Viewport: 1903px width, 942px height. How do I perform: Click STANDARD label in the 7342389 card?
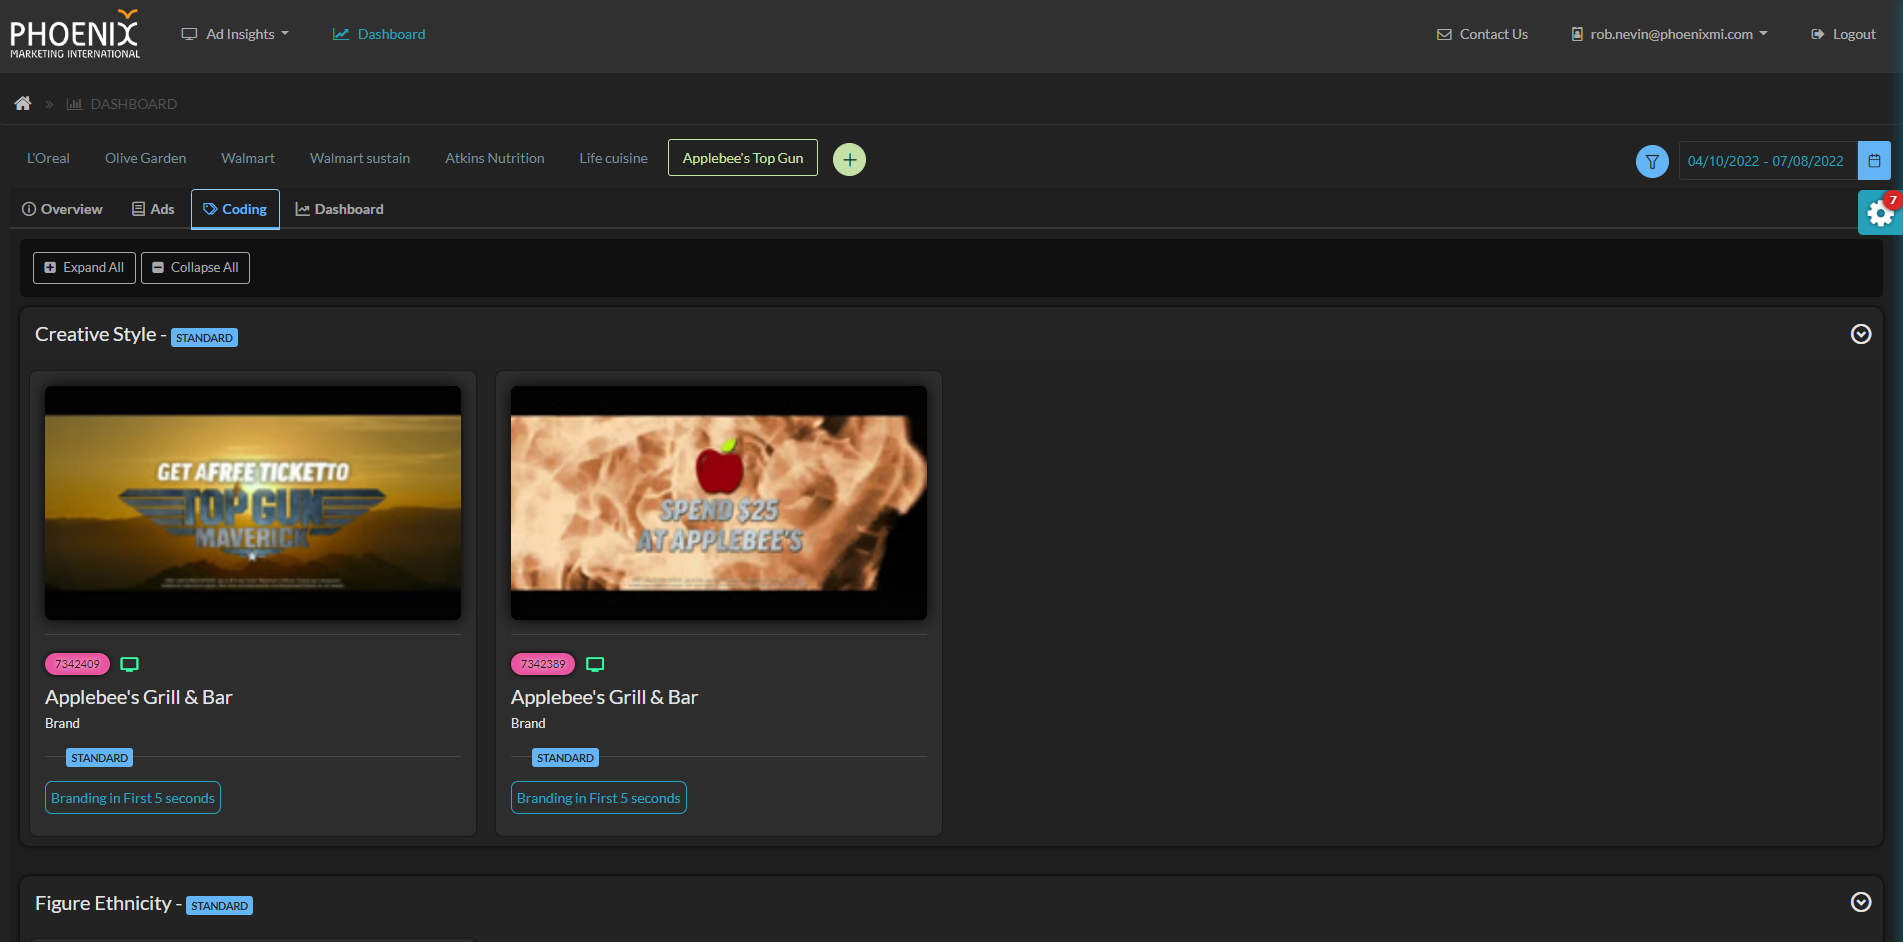coord(565,758)
